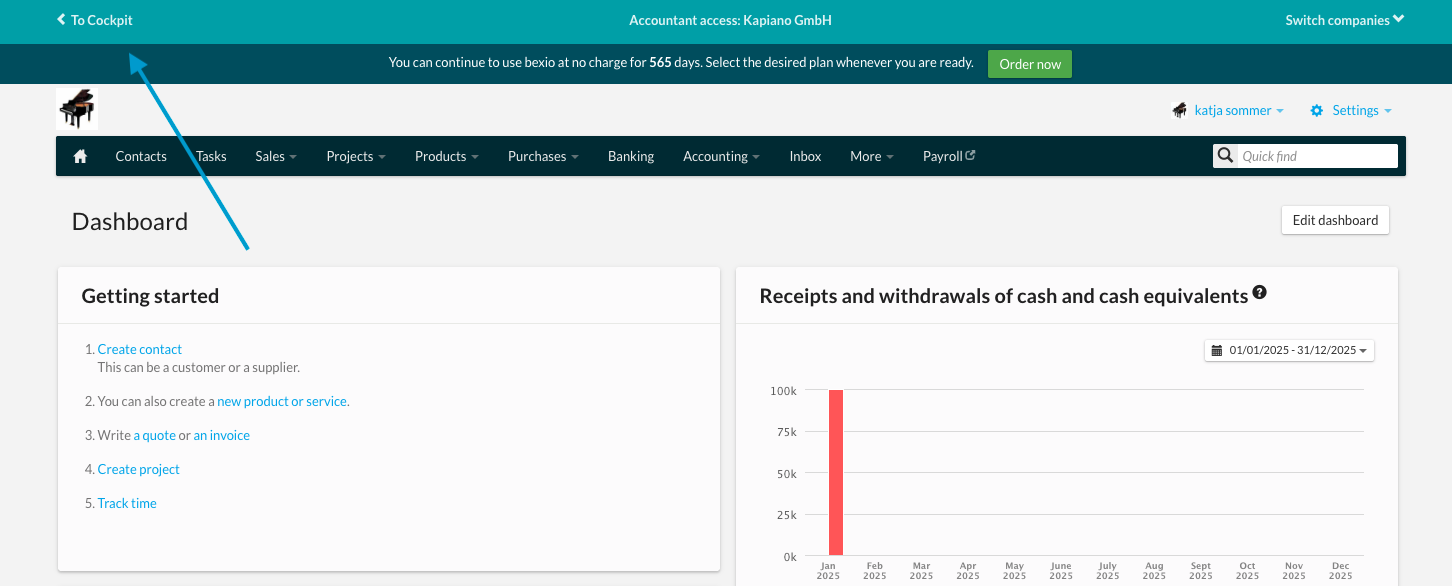Follow the Create contact link

click(x=140, y=349)
